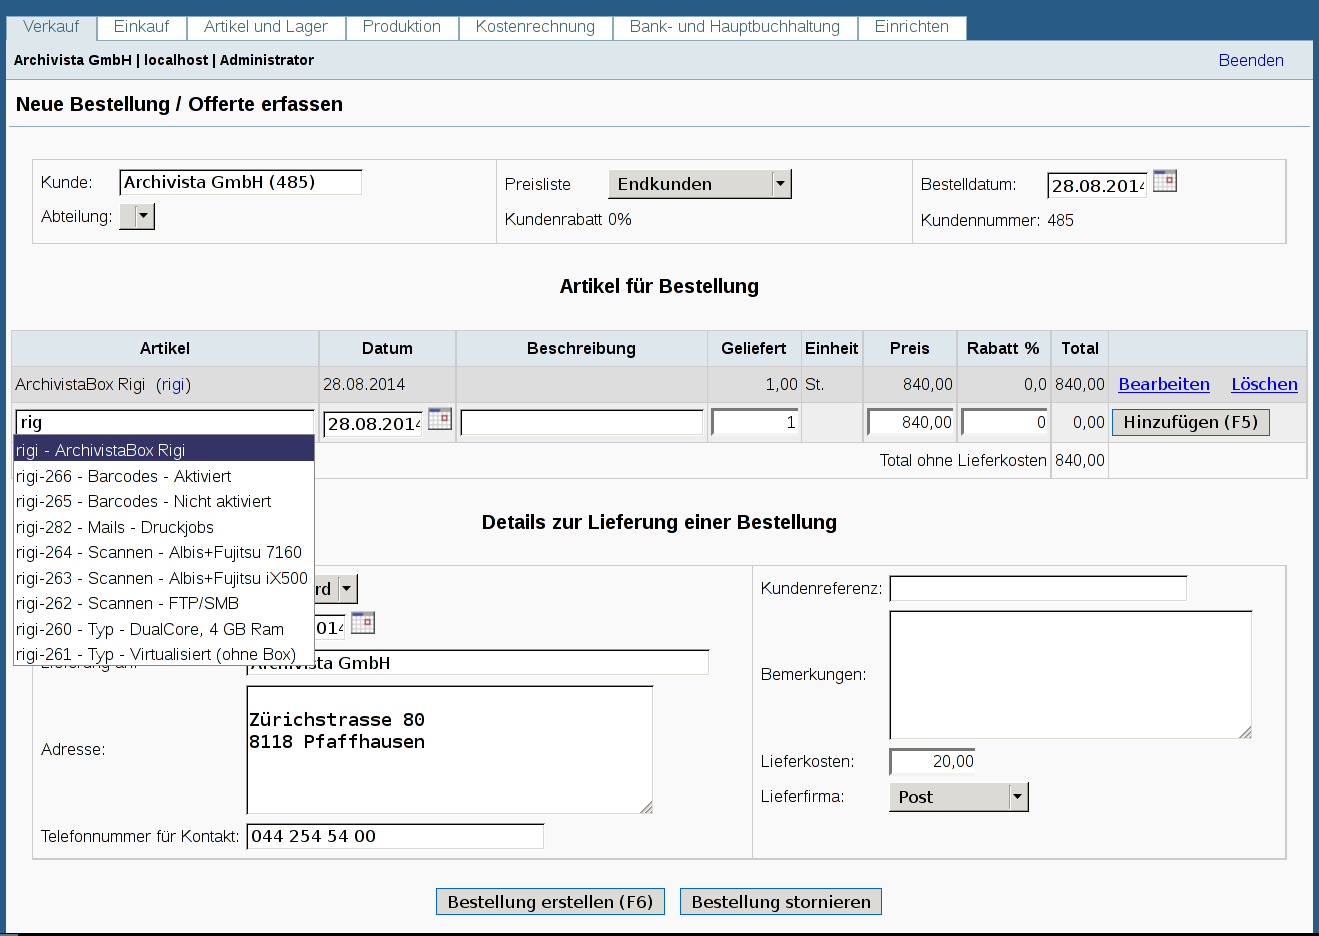Click the Total ohne Lieferkosten label

963,460
